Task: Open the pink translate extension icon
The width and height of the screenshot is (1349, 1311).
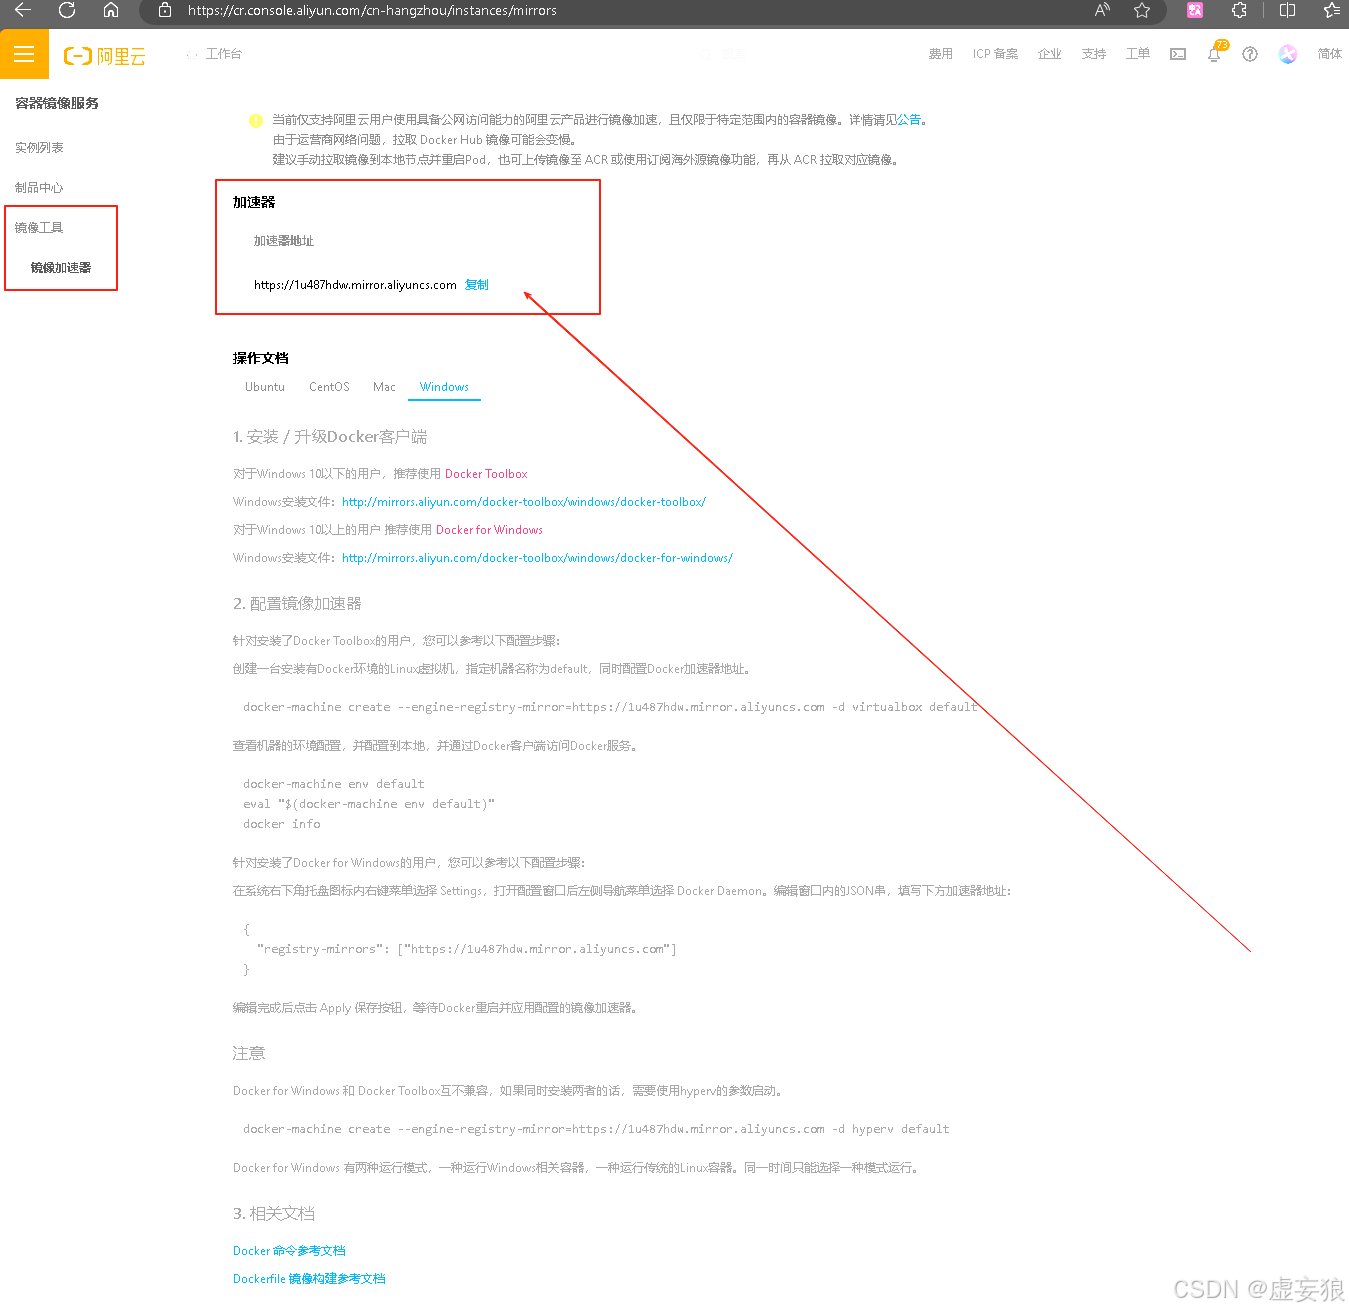Action: point(1195,10)
